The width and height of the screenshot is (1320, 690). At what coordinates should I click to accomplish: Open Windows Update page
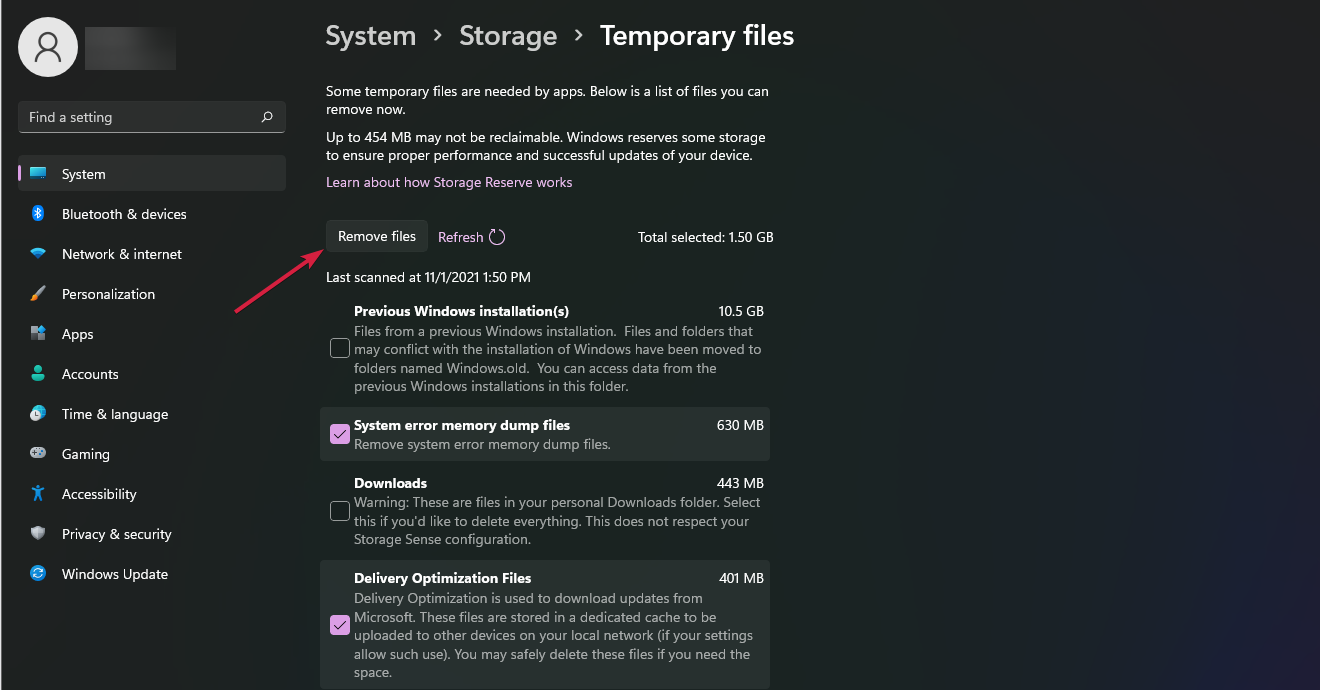pos(152,574)
